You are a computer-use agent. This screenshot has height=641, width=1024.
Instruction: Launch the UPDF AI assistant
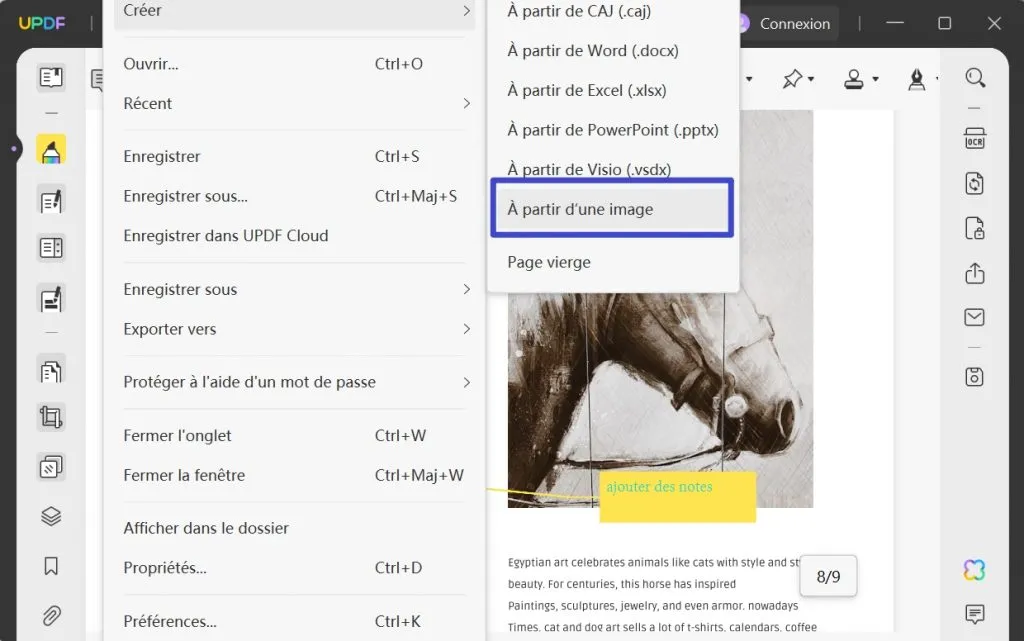pos(975,567)
